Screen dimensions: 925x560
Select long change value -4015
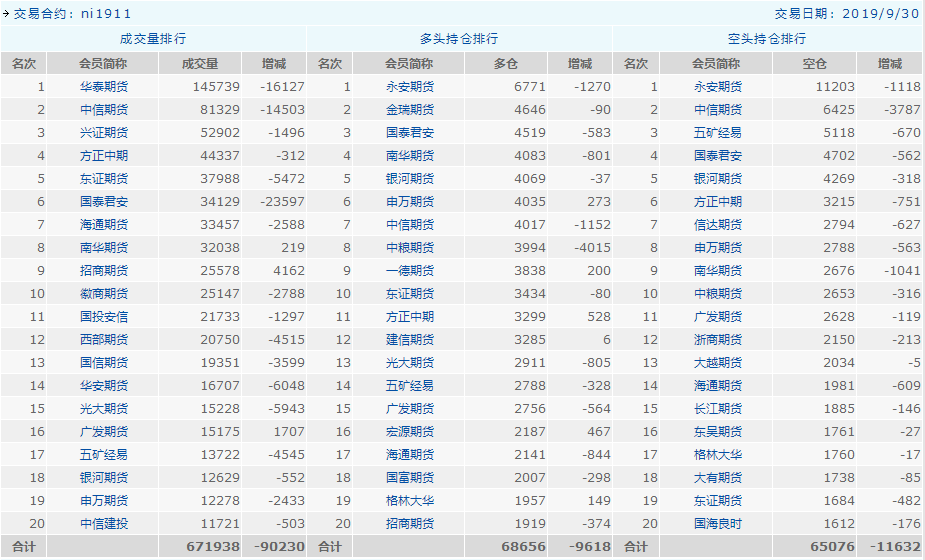(x=592, y=248)
